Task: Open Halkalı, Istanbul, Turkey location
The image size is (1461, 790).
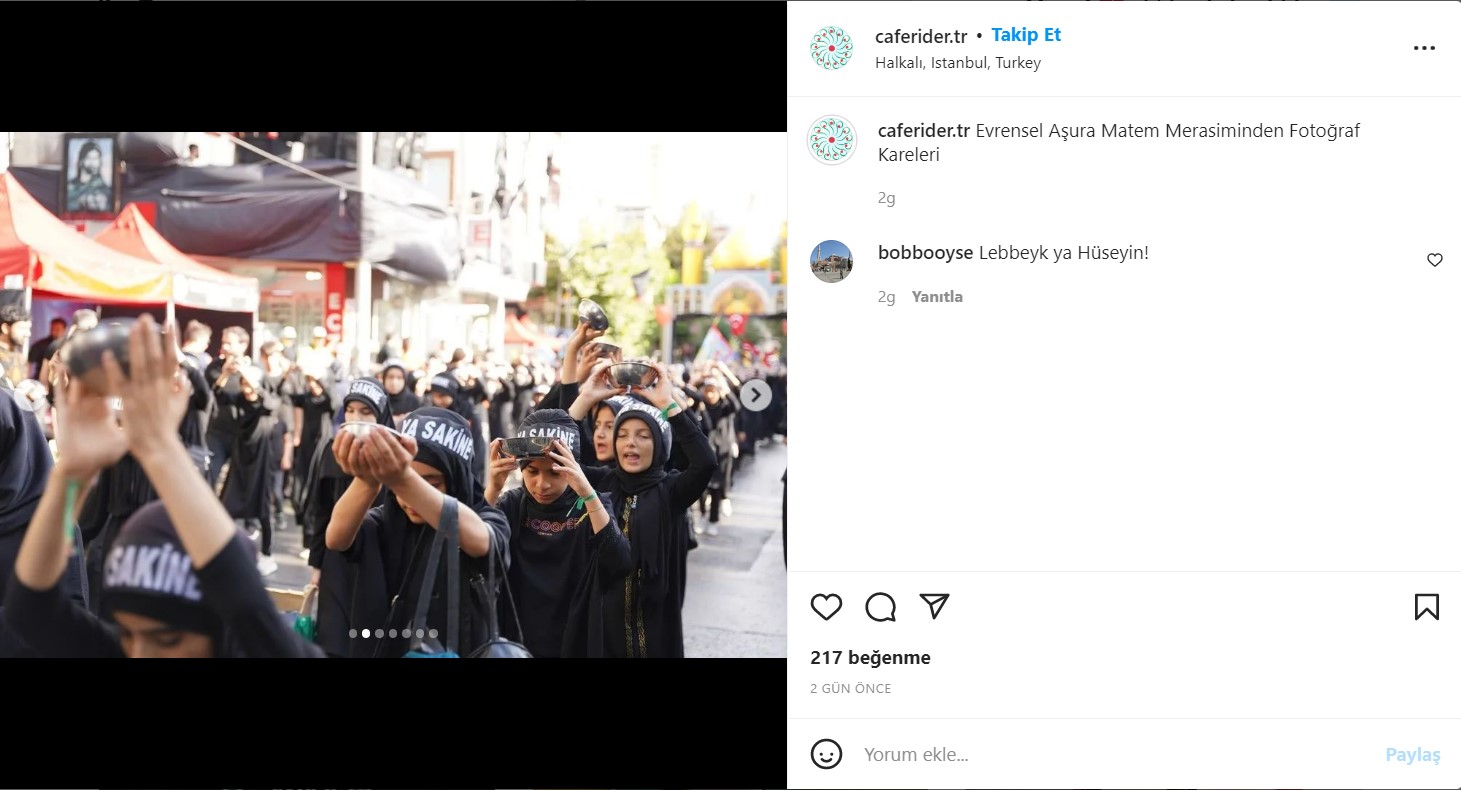Action: (957, 63)
